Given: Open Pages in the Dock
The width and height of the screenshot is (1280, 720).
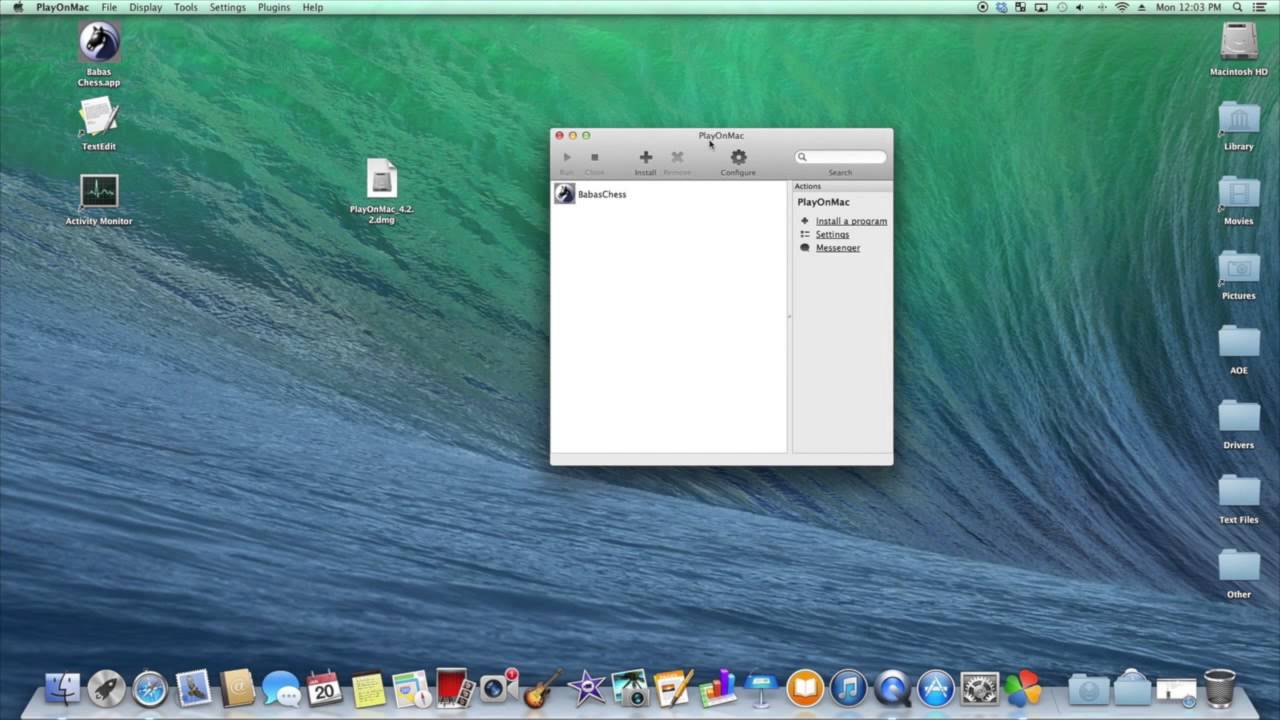Looking at the screenshot, I should 673,689.
